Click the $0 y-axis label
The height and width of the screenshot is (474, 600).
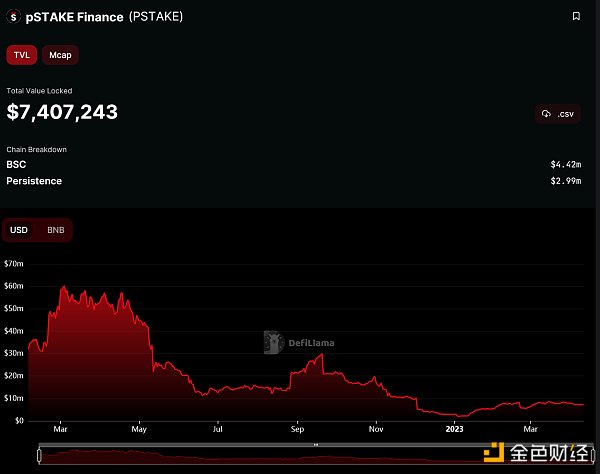[19, 421]
